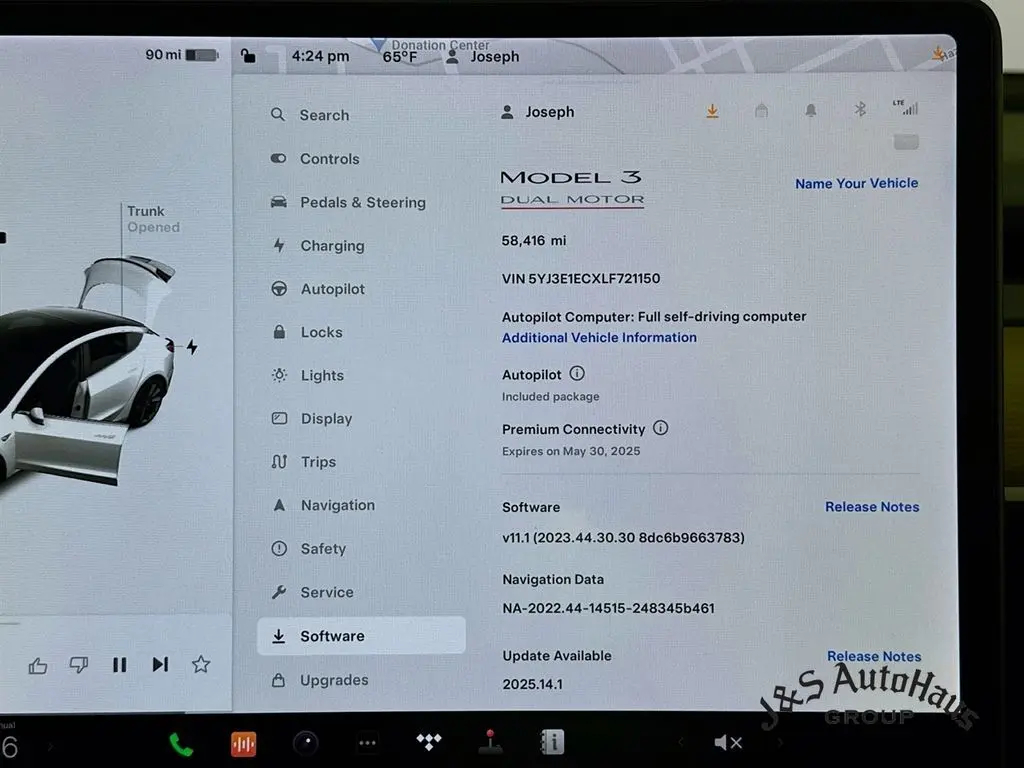This screenshot has width=1024, height=768.
Task: Tap the unlocked padlock icon in status bar
Action: point(248,56)
